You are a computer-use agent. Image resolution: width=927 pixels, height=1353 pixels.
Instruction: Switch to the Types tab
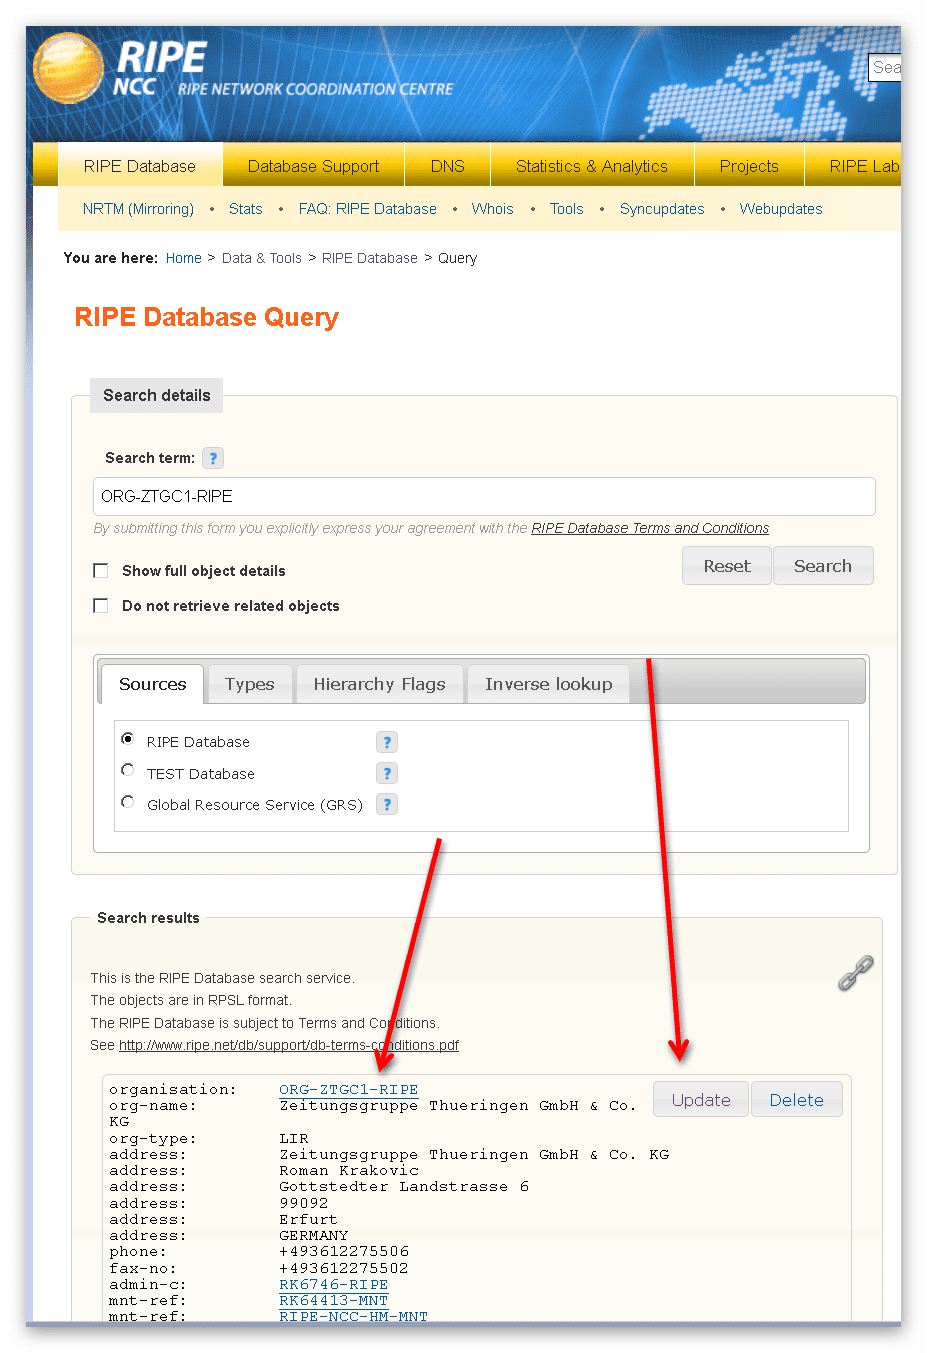[x=250, y=684]
